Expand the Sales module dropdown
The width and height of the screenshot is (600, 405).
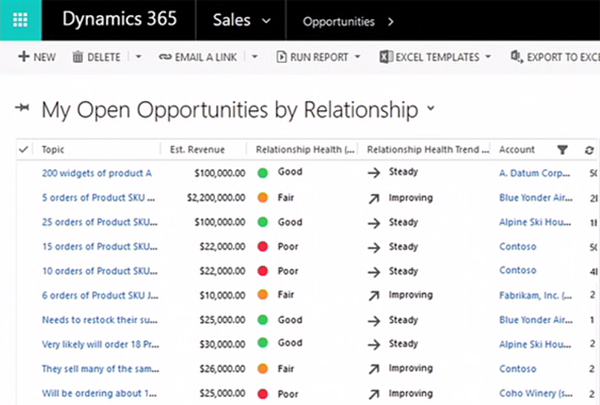click(x=264, y=20)
